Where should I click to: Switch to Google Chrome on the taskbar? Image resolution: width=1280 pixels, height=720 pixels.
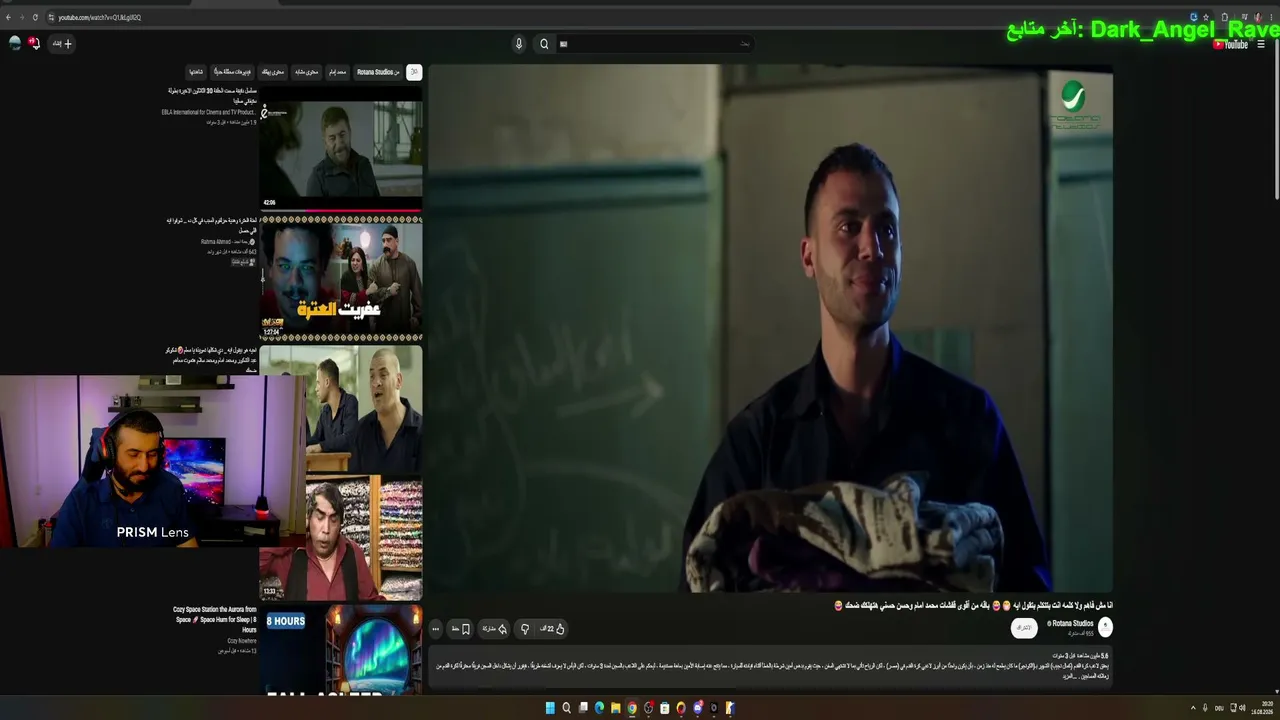pyautogui.click(x=632, y=708)
